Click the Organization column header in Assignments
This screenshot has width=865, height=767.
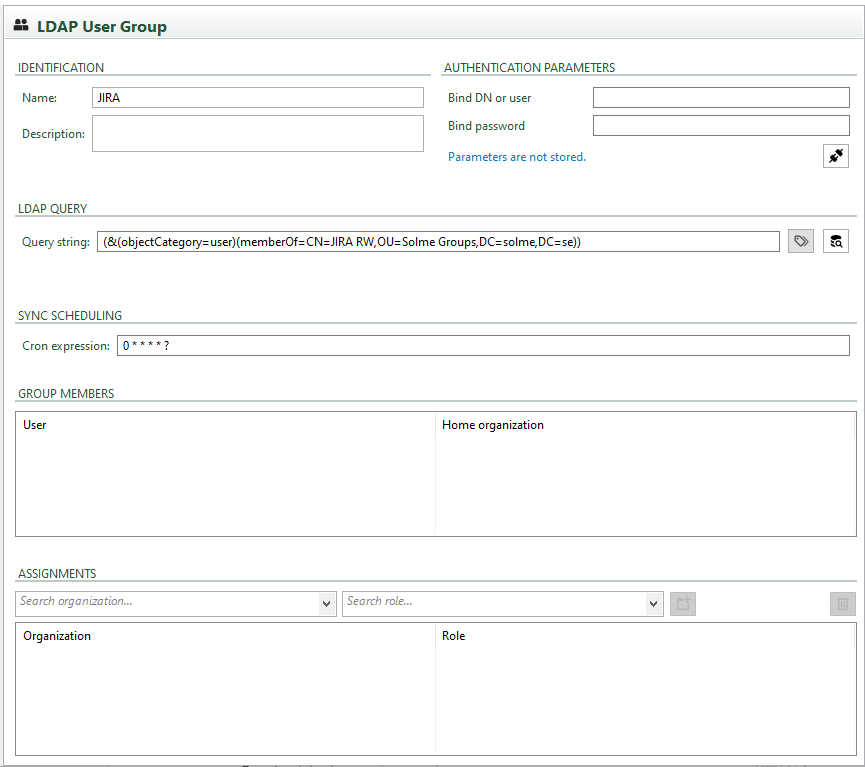tap(57, 636)
